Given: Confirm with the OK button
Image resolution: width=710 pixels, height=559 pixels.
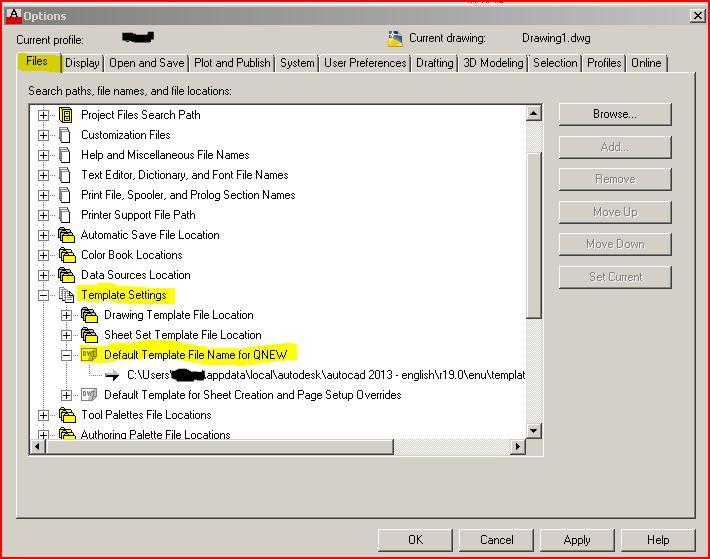Looking at the screenshot, I should pos(415,540).
